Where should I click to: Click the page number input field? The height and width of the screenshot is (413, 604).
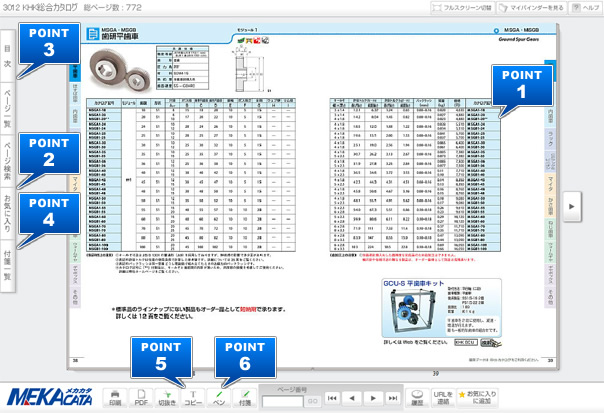tap(282, 401)
